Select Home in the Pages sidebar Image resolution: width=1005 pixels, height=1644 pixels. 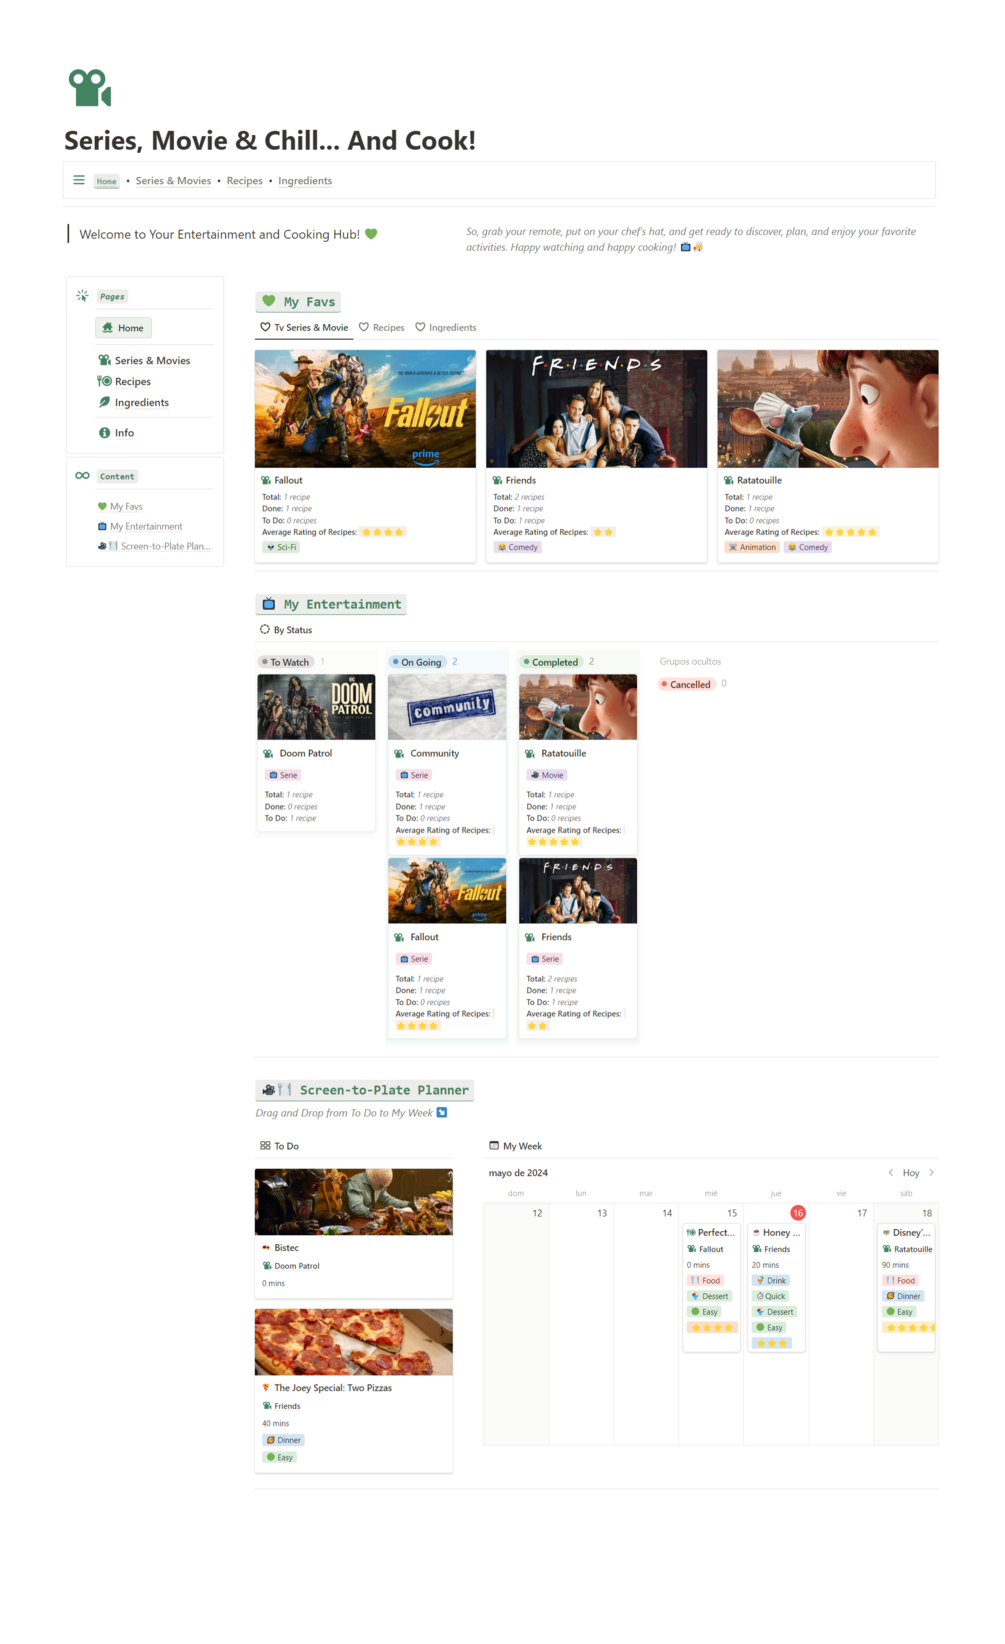123,328
